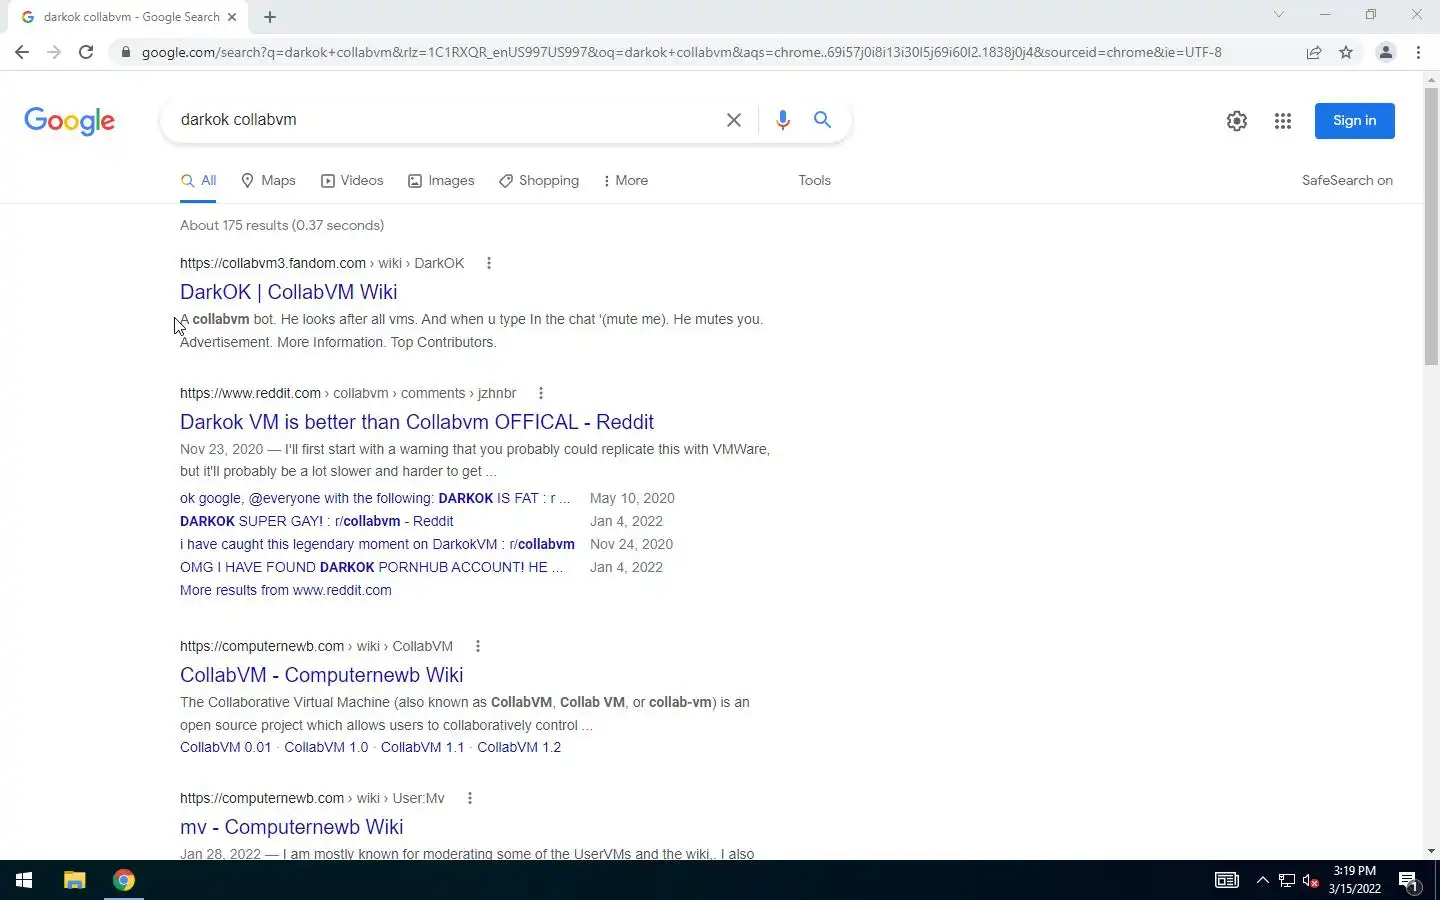Reload the page with the refresh icon

(x=86, y=52)
